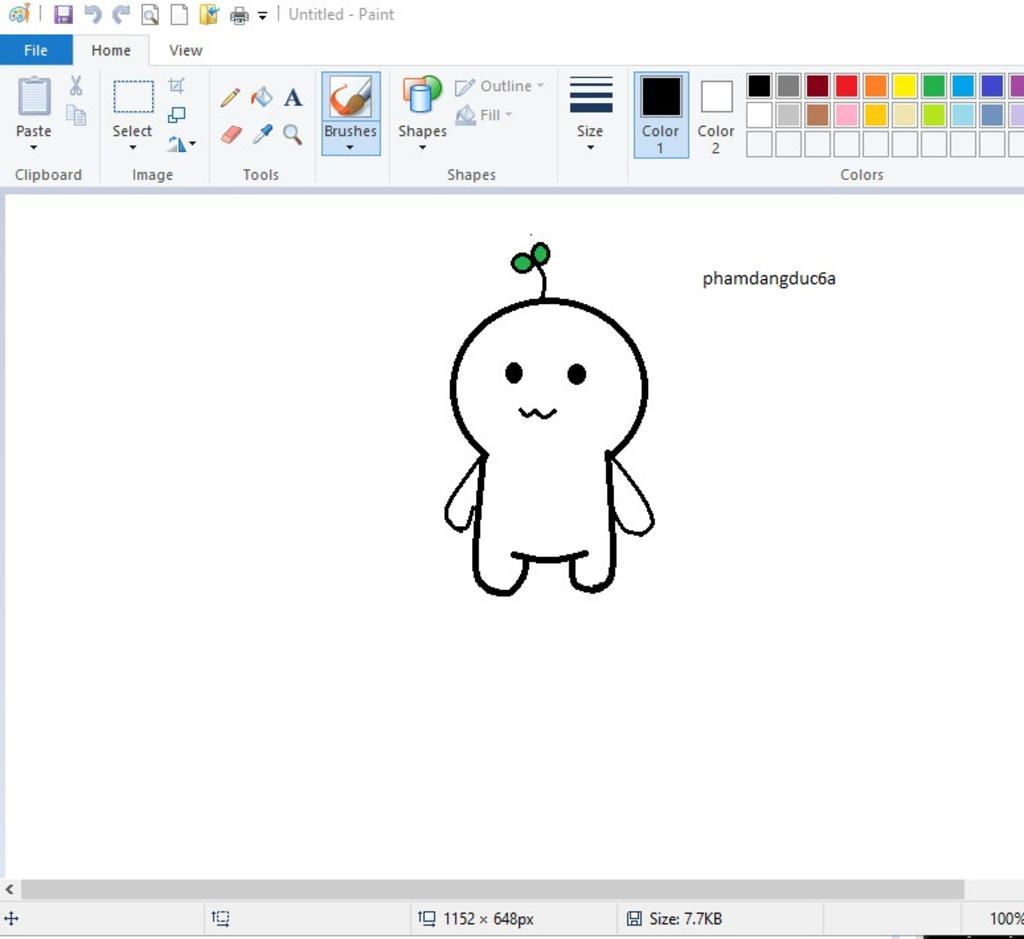Pick the black color swatch
Screen dimensions: 1024x939
pyautogui.click(x=759, y=86)
